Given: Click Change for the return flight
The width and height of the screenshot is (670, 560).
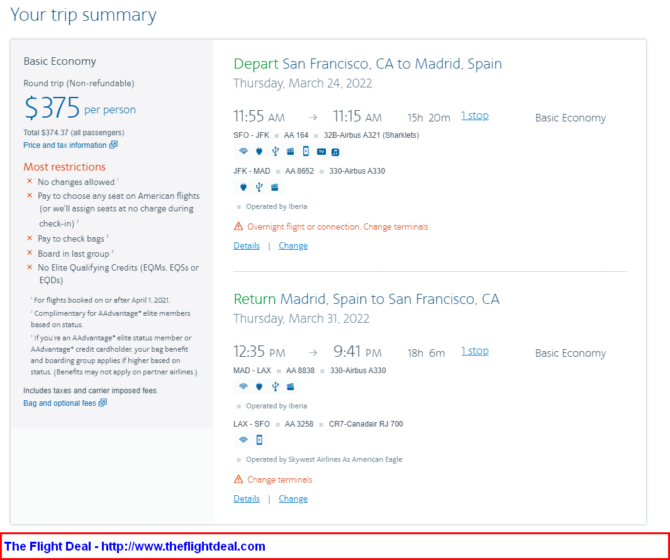Looking at the screenshot, I should 293,498.
